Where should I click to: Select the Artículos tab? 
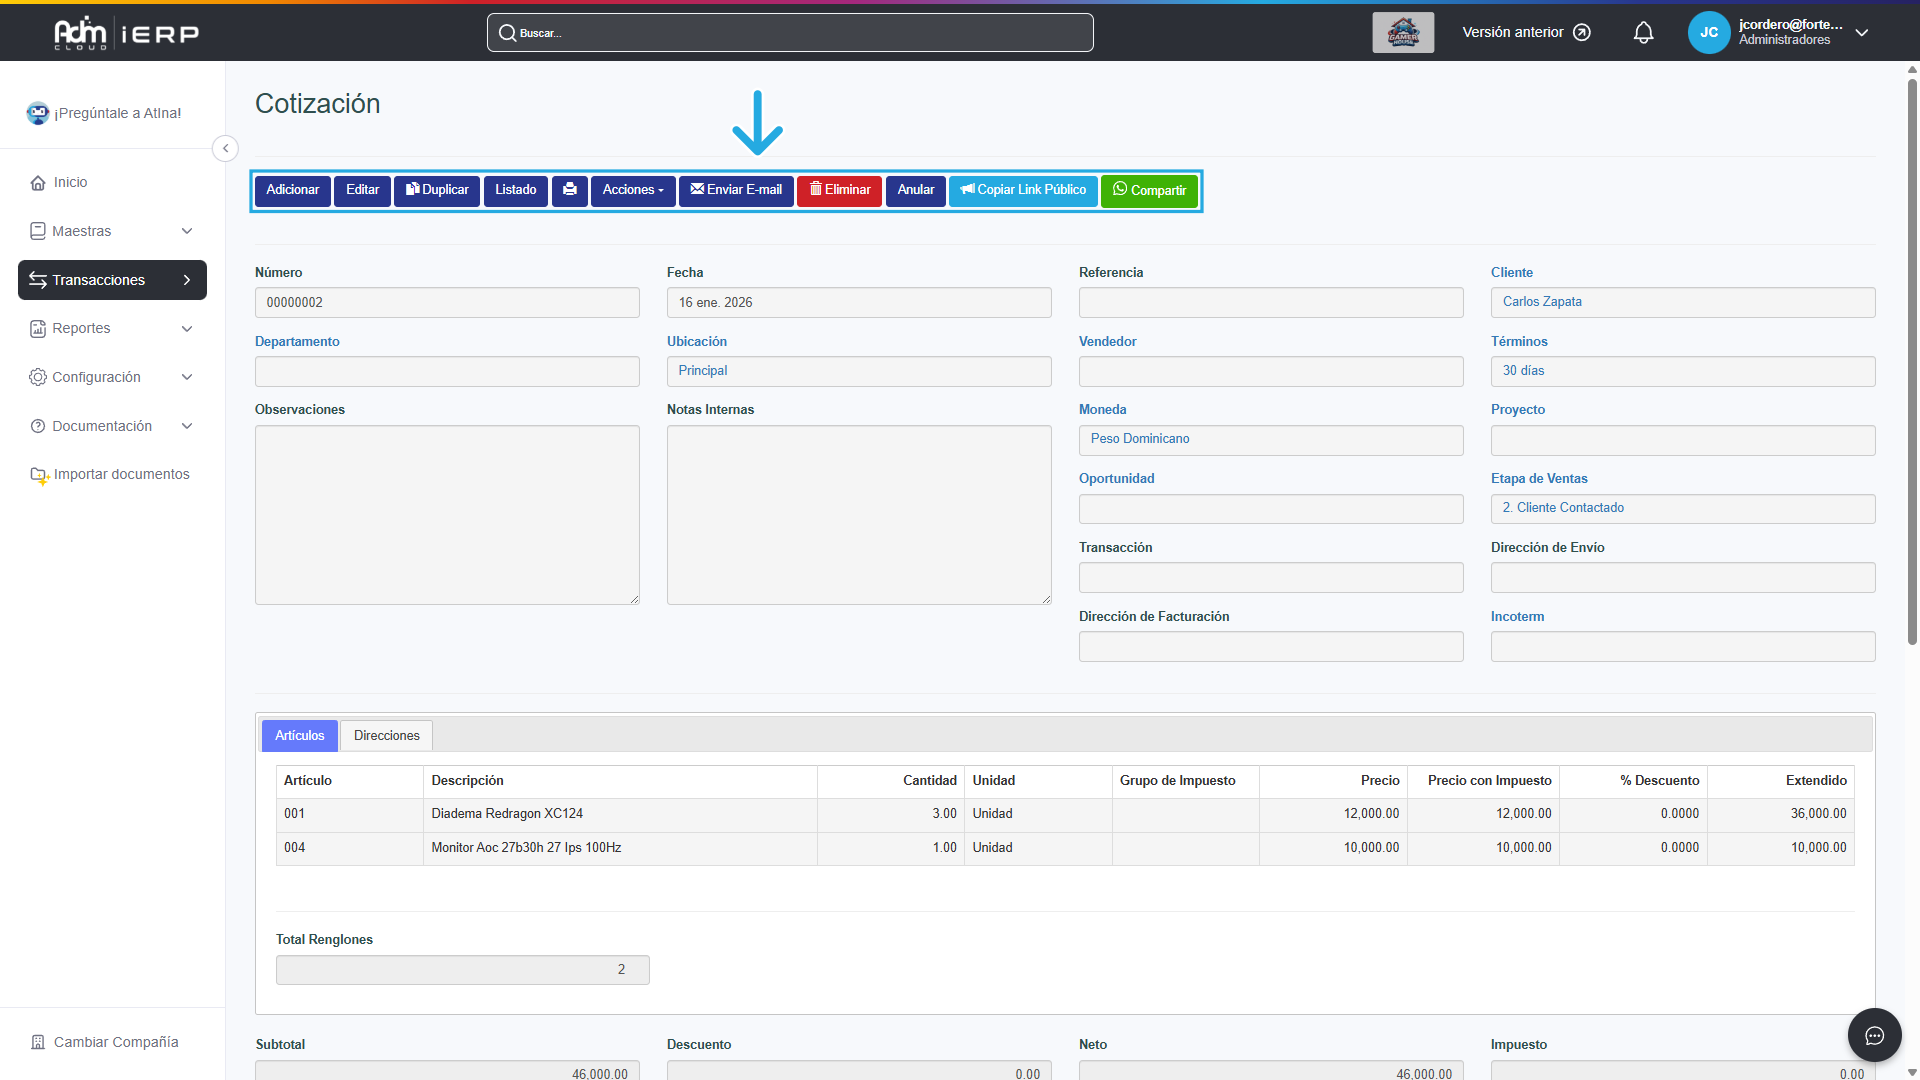click(x=299, y=736)
